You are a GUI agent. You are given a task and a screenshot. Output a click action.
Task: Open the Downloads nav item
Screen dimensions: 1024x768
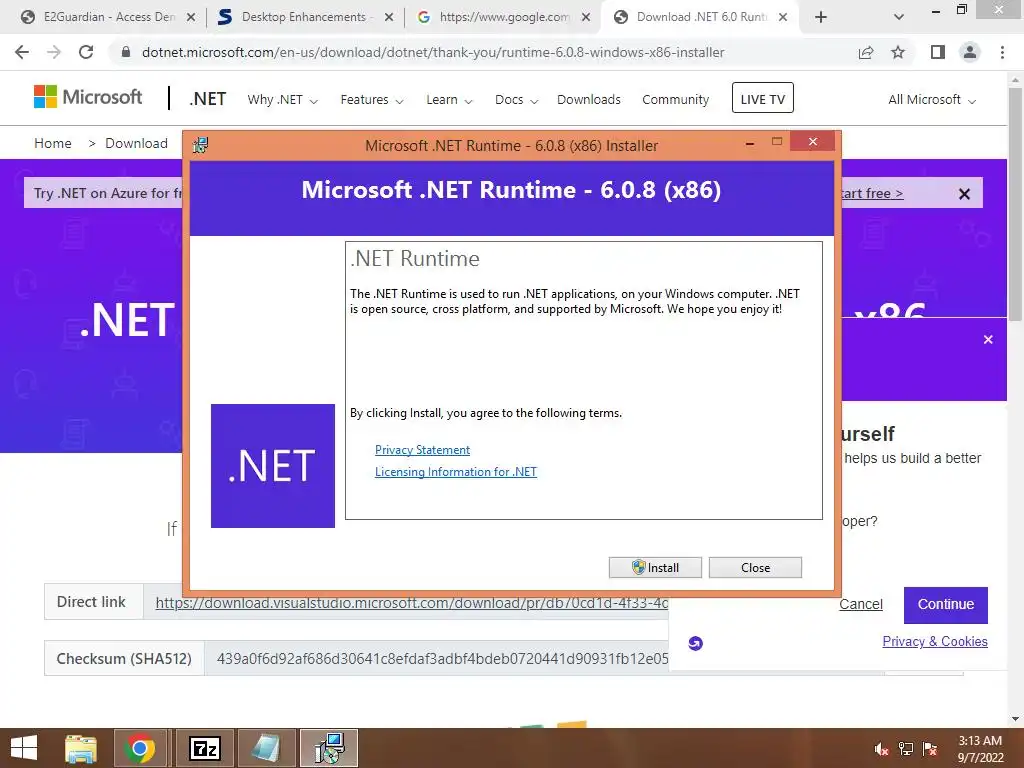click(588, 100)
